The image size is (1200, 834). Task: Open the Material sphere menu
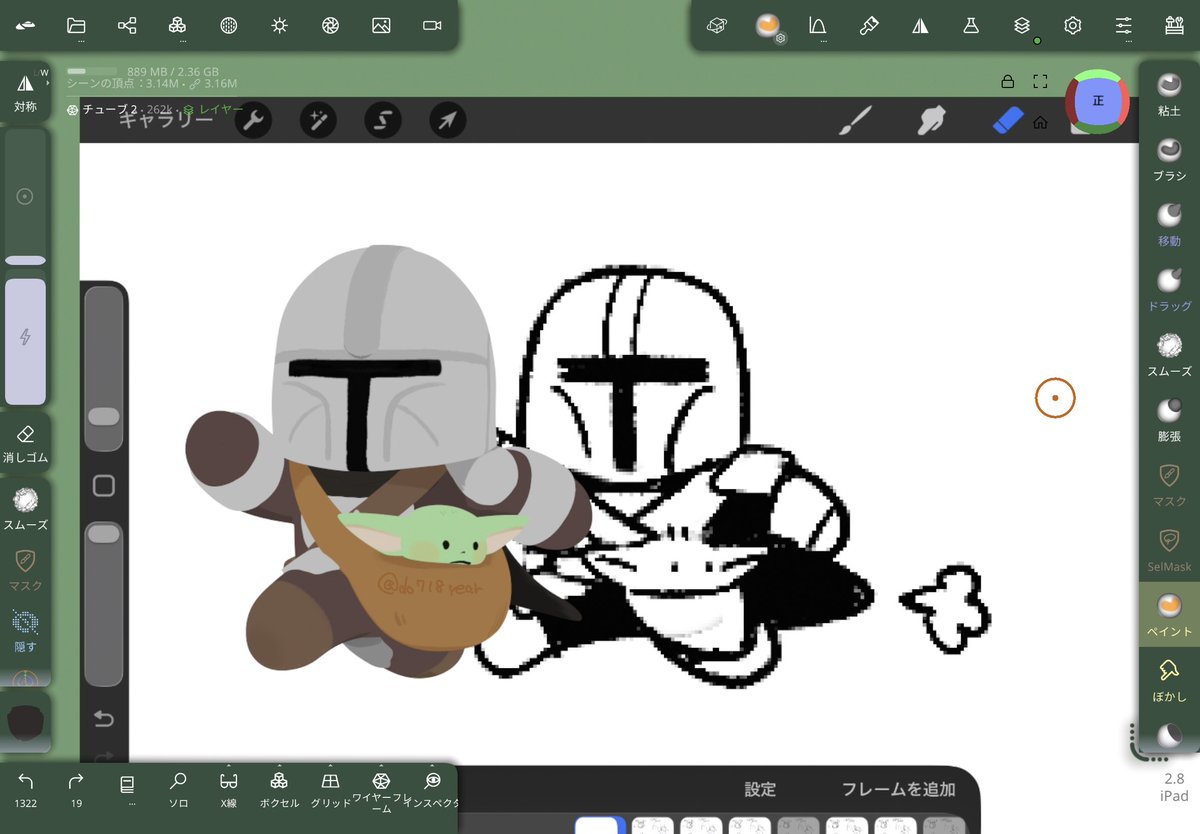[228, 26]
